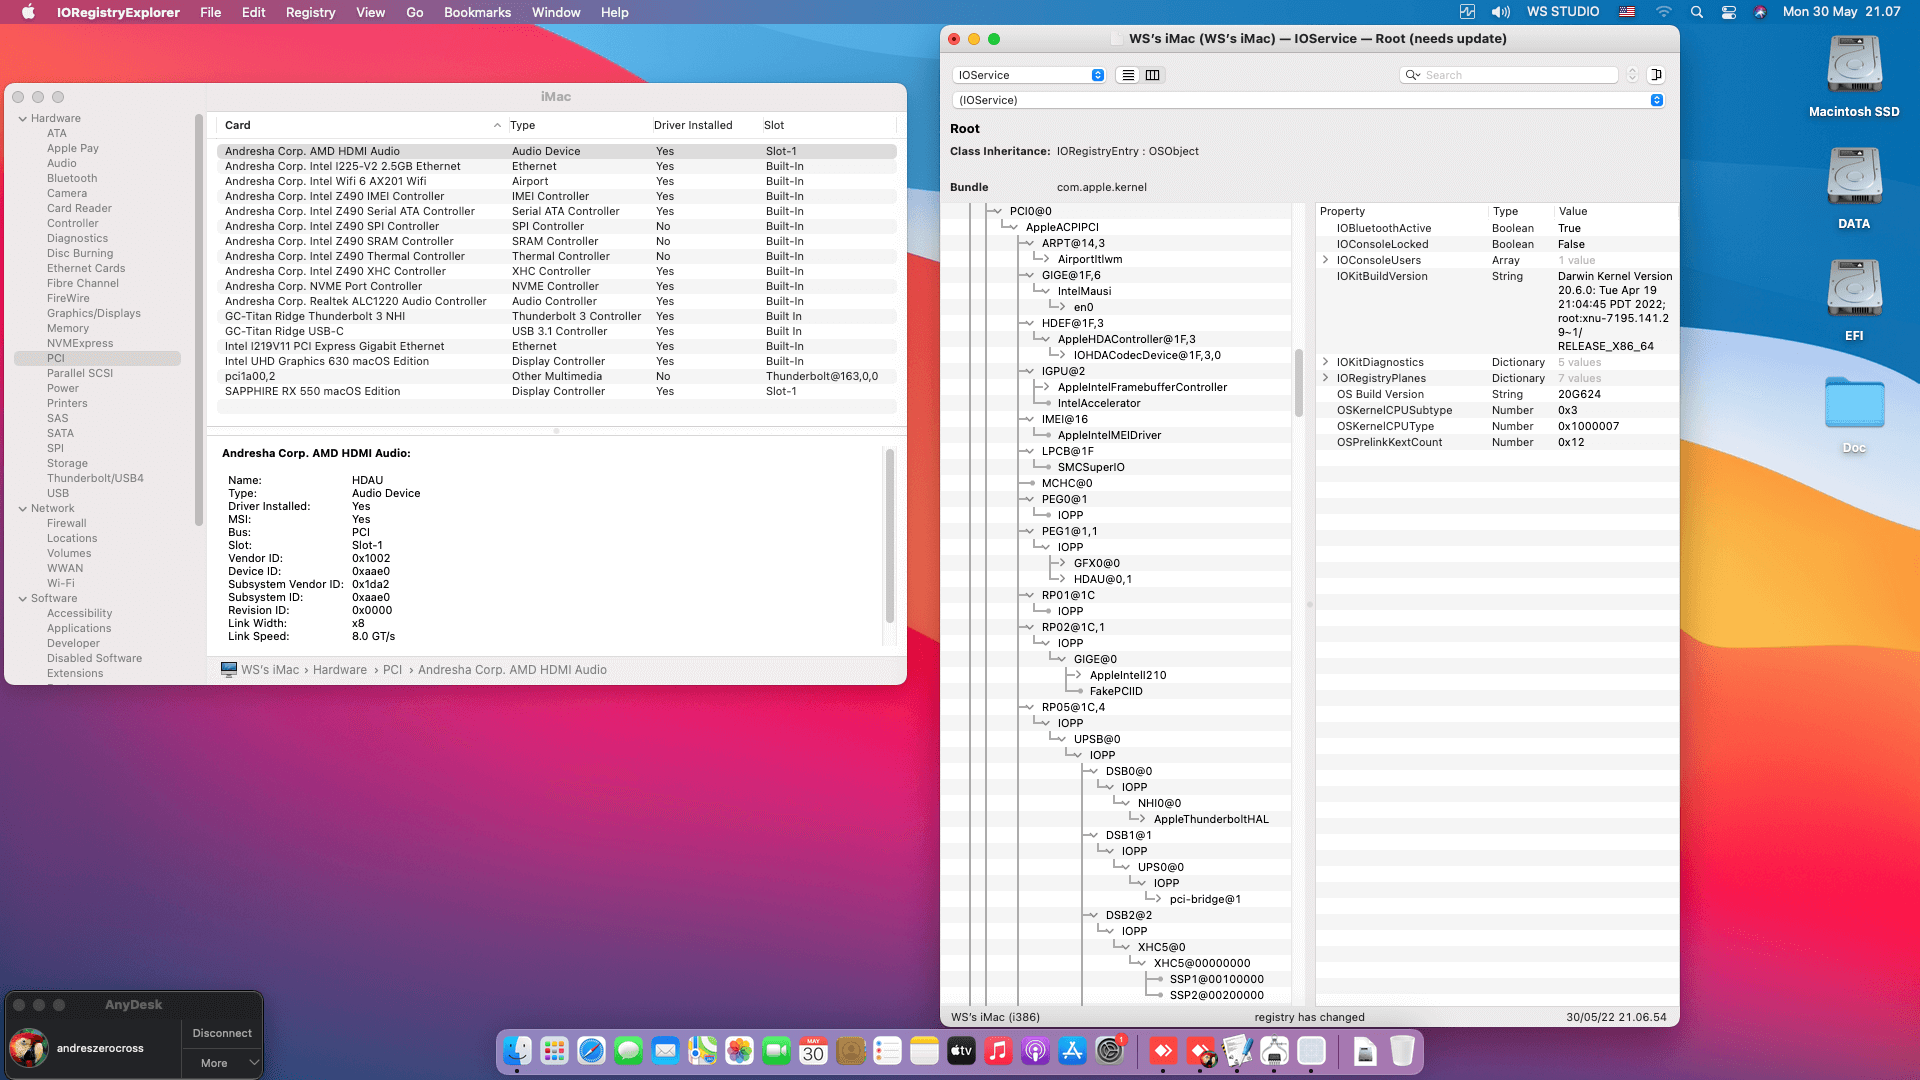Screen dimensions: 1920x1080
Task: Open the Registry menu
Action: (x=310, y=12)
